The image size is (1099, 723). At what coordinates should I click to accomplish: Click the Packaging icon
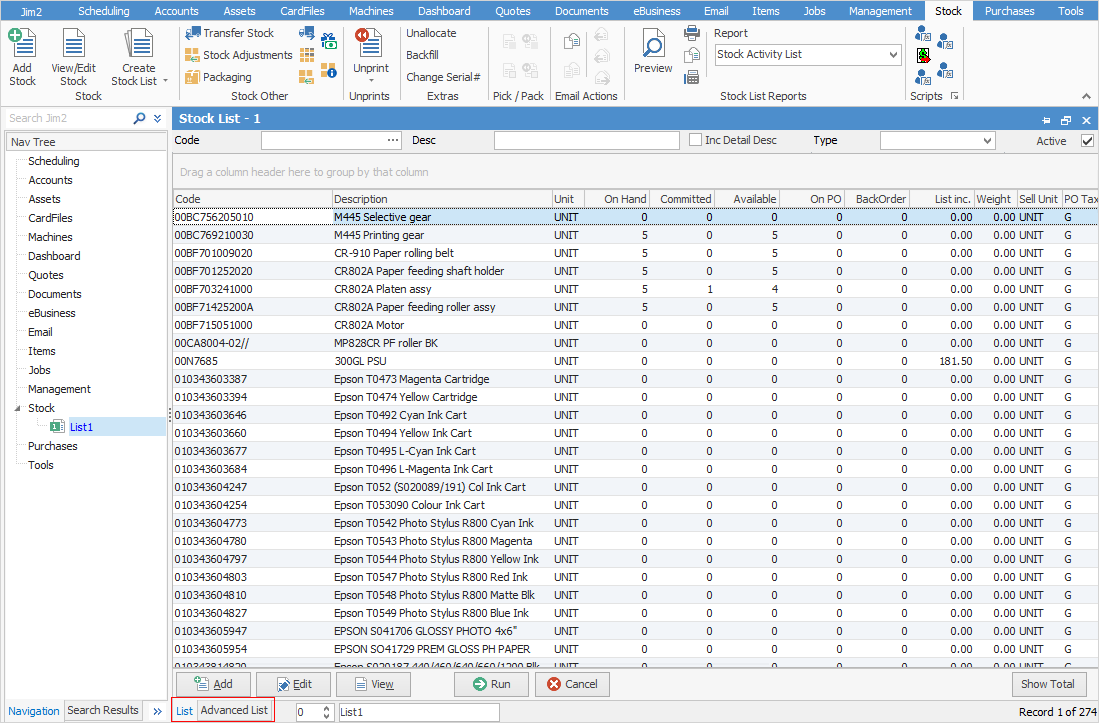[192, 77]
